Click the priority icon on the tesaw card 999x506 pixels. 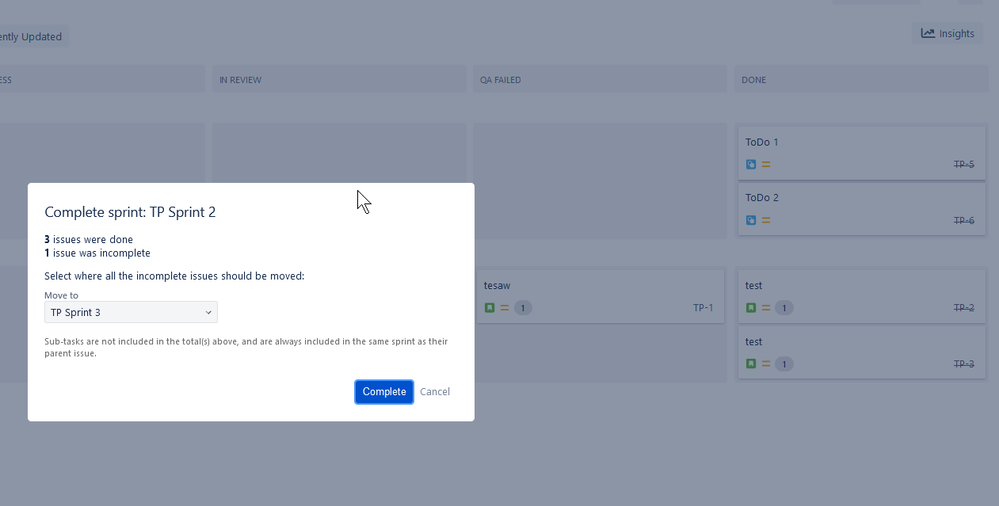click(505, 308)
